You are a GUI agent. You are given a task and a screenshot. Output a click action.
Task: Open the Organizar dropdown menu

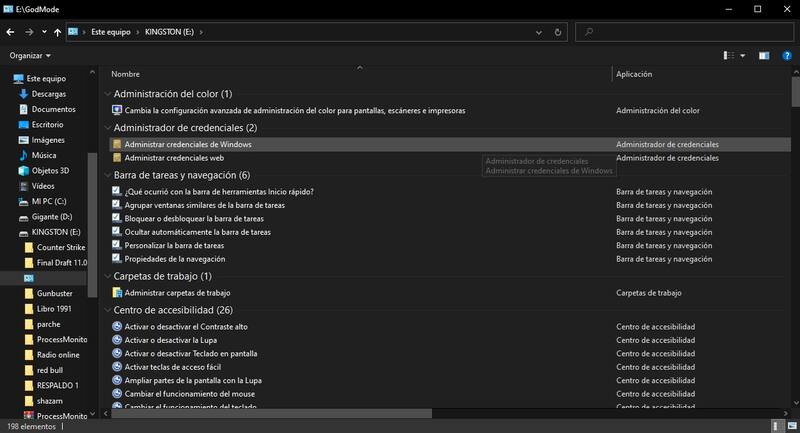point(29,56)
